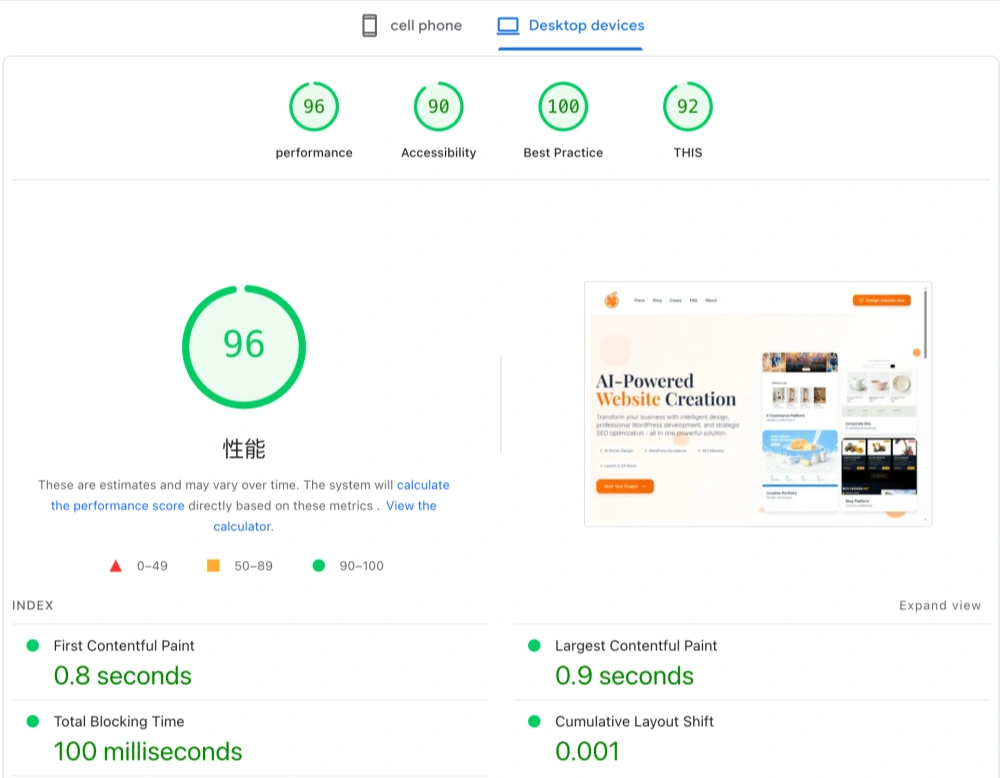The image size is (1000, 778).
Task: Click the large 96 performance ring
Action: (244, 345)
